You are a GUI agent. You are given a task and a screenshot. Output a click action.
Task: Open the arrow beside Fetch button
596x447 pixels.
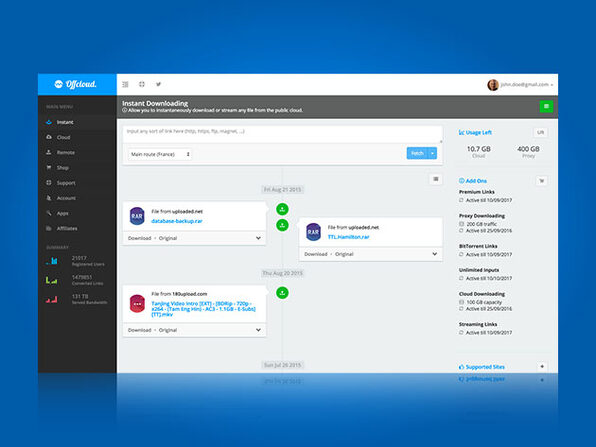tap(433, 153)
